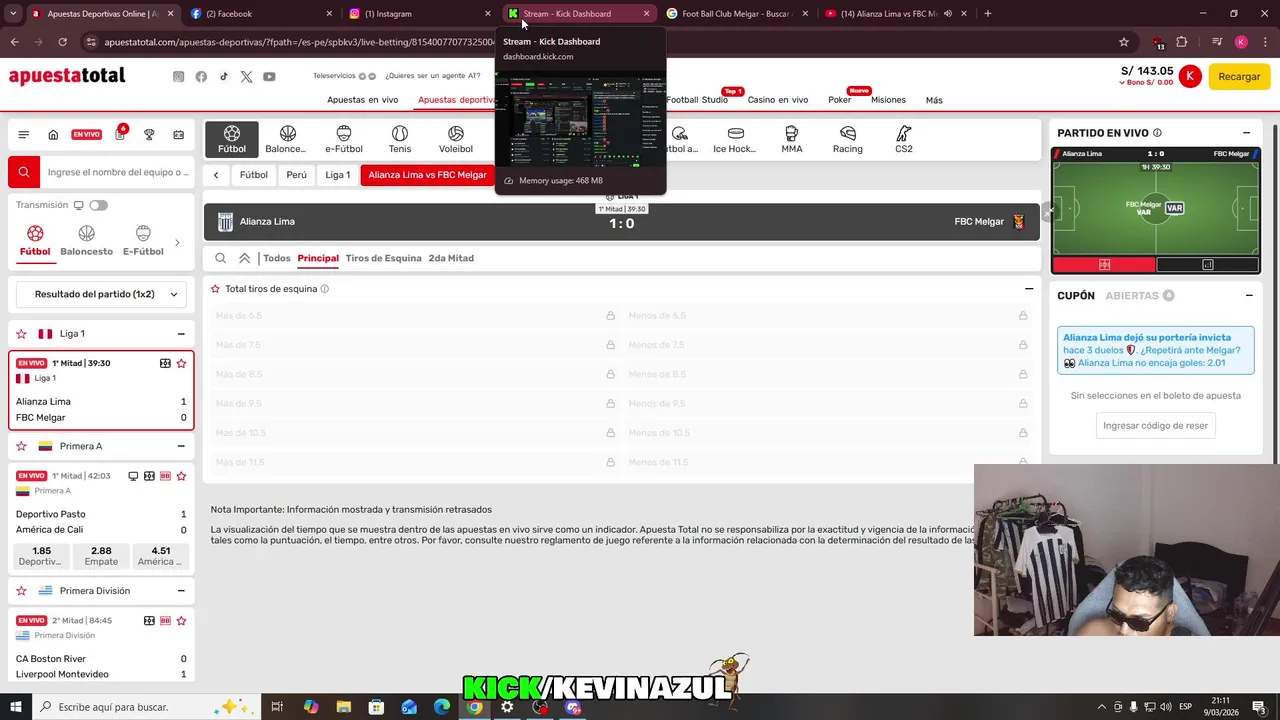Favorite the Primera División league star
The width and height of the screenshot is (1280, 720).
click(21, 591)
